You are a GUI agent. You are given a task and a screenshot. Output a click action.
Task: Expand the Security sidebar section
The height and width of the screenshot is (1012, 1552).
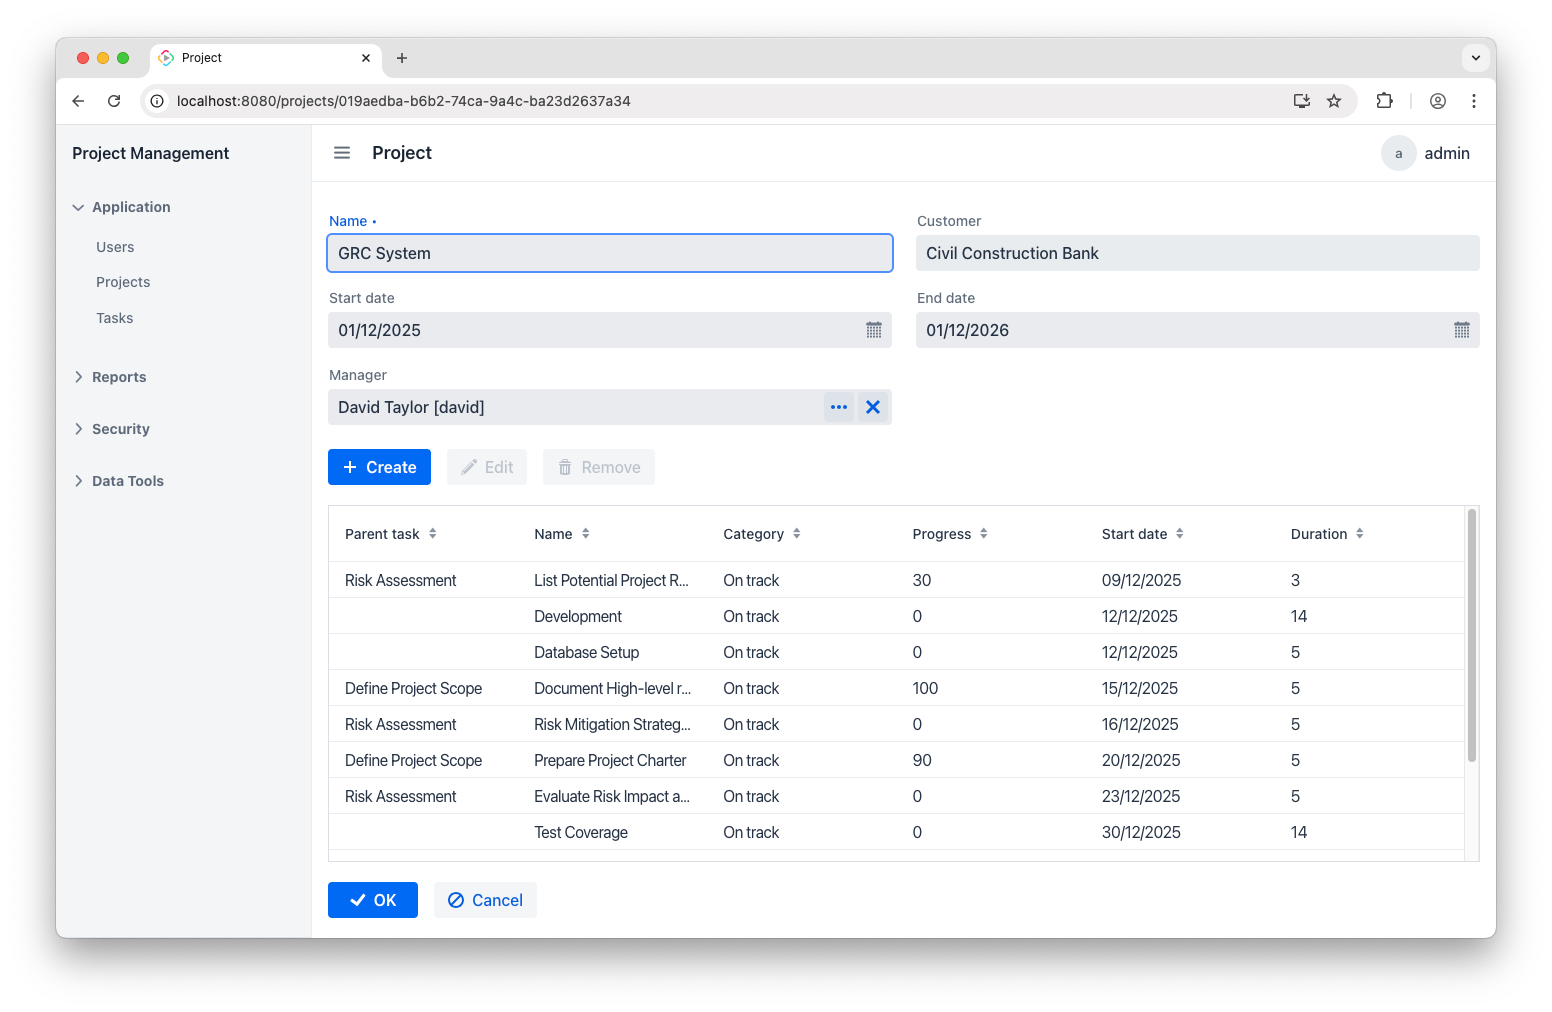pyautogui.click(x=120, y=429)
